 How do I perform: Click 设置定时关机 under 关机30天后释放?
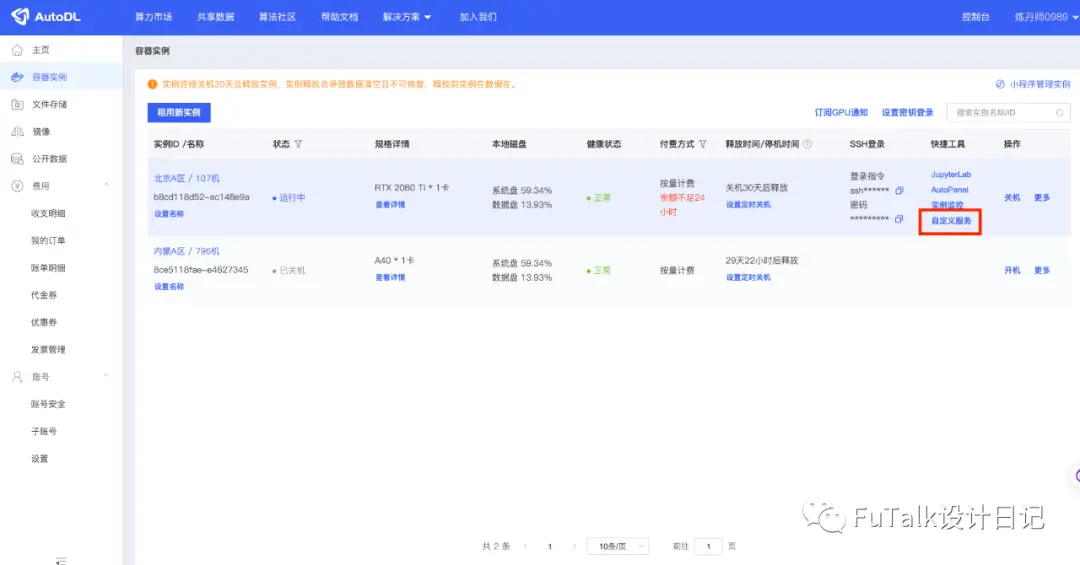[748, 205]
